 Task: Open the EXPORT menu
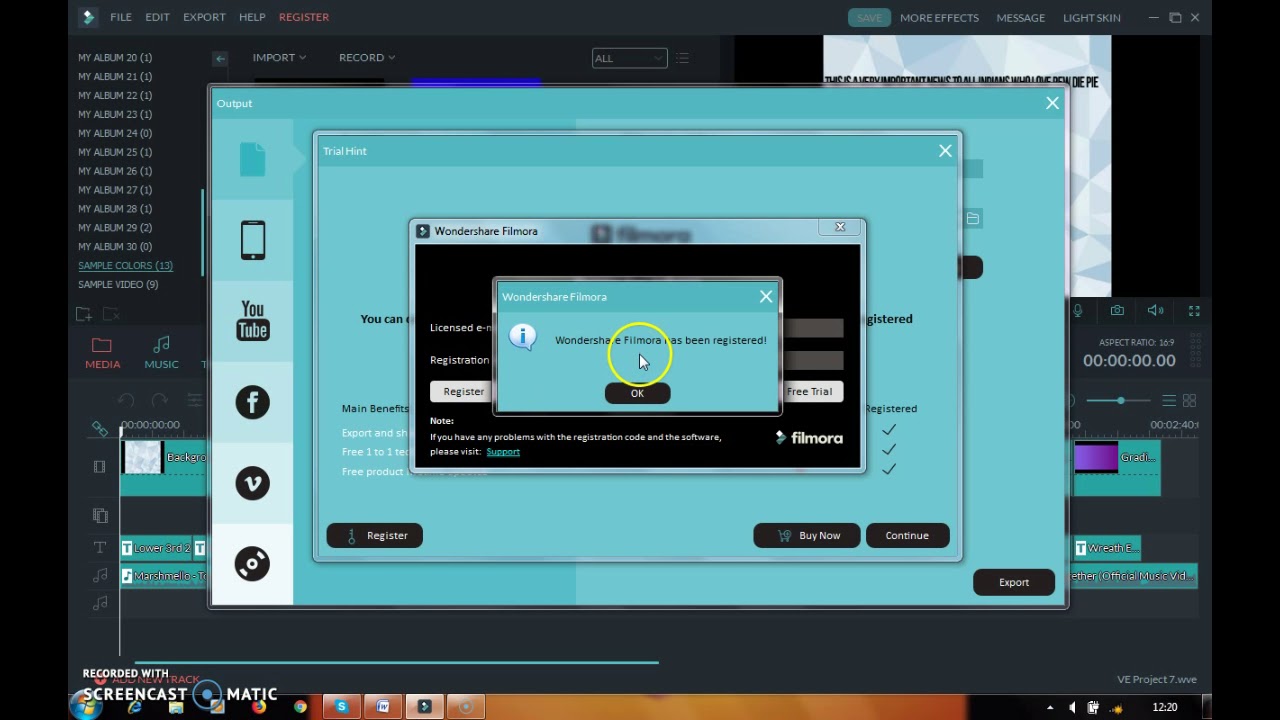204,17
